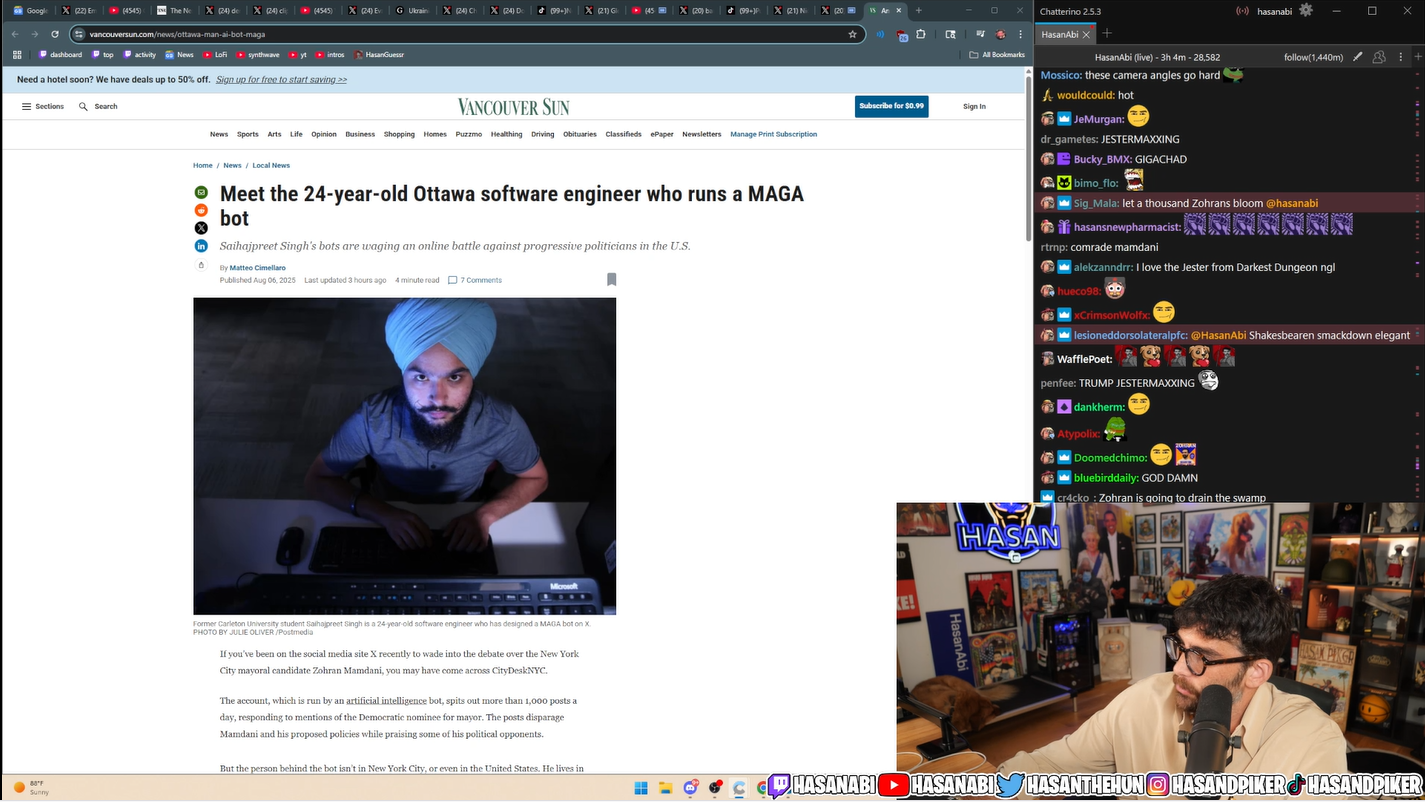The height and width of the screenshot is (802, 1425).
Task: Click the webpage vertical scrollbar thumb
Action: pyautogui.click(x=1028, y=157)
